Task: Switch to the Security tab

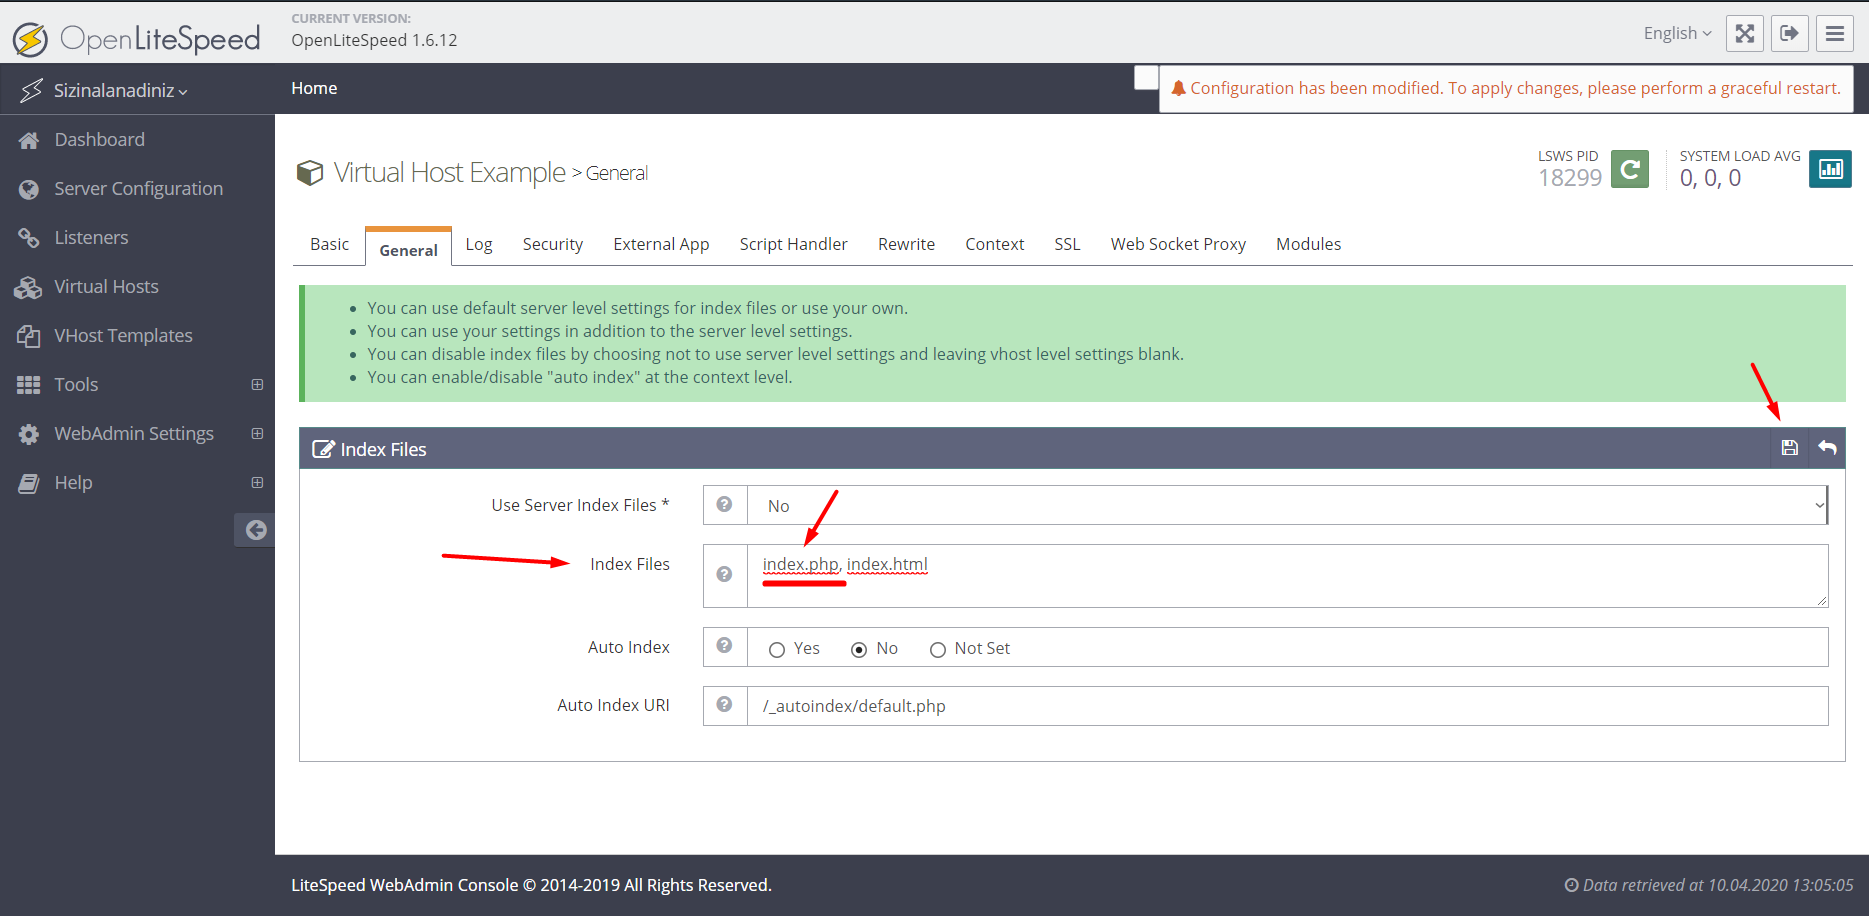Action: click(552, 244)
